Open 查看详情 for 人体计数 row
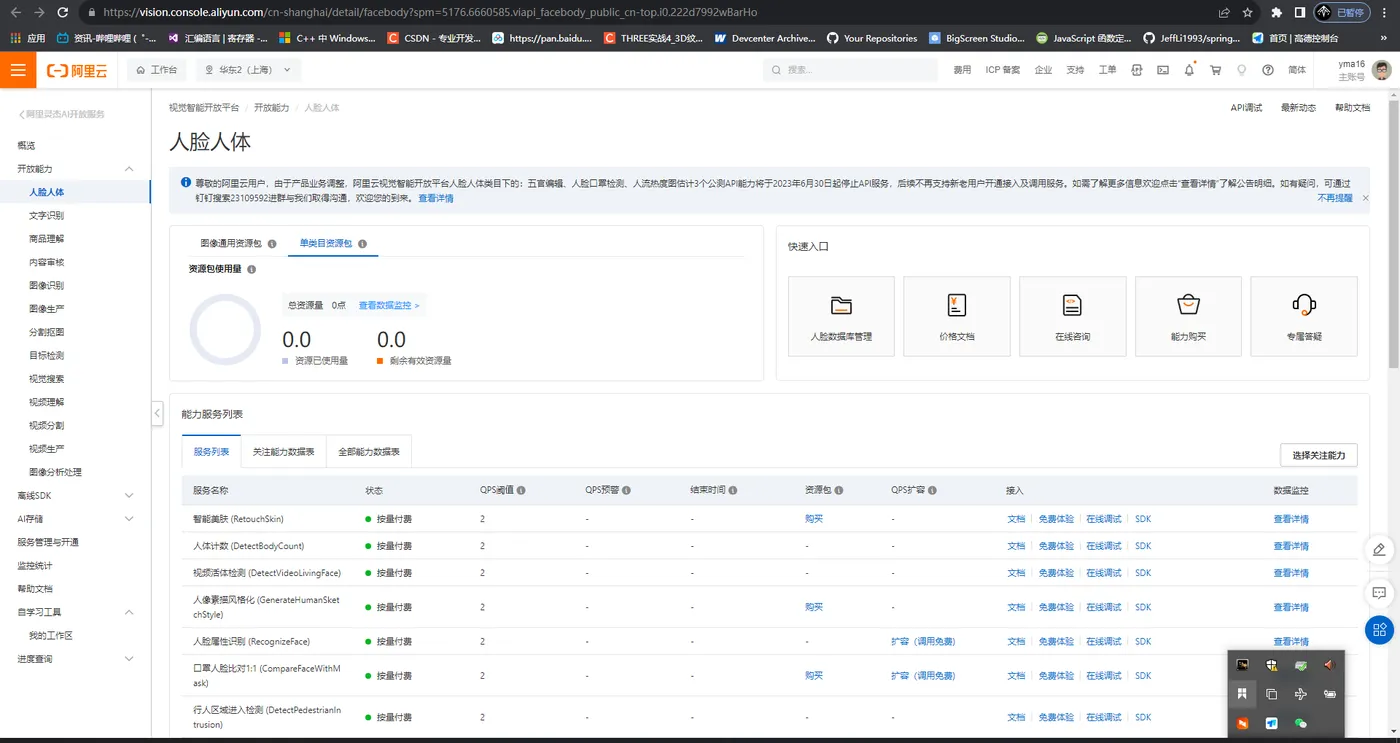1400x743 pixels. [1291, 546]
